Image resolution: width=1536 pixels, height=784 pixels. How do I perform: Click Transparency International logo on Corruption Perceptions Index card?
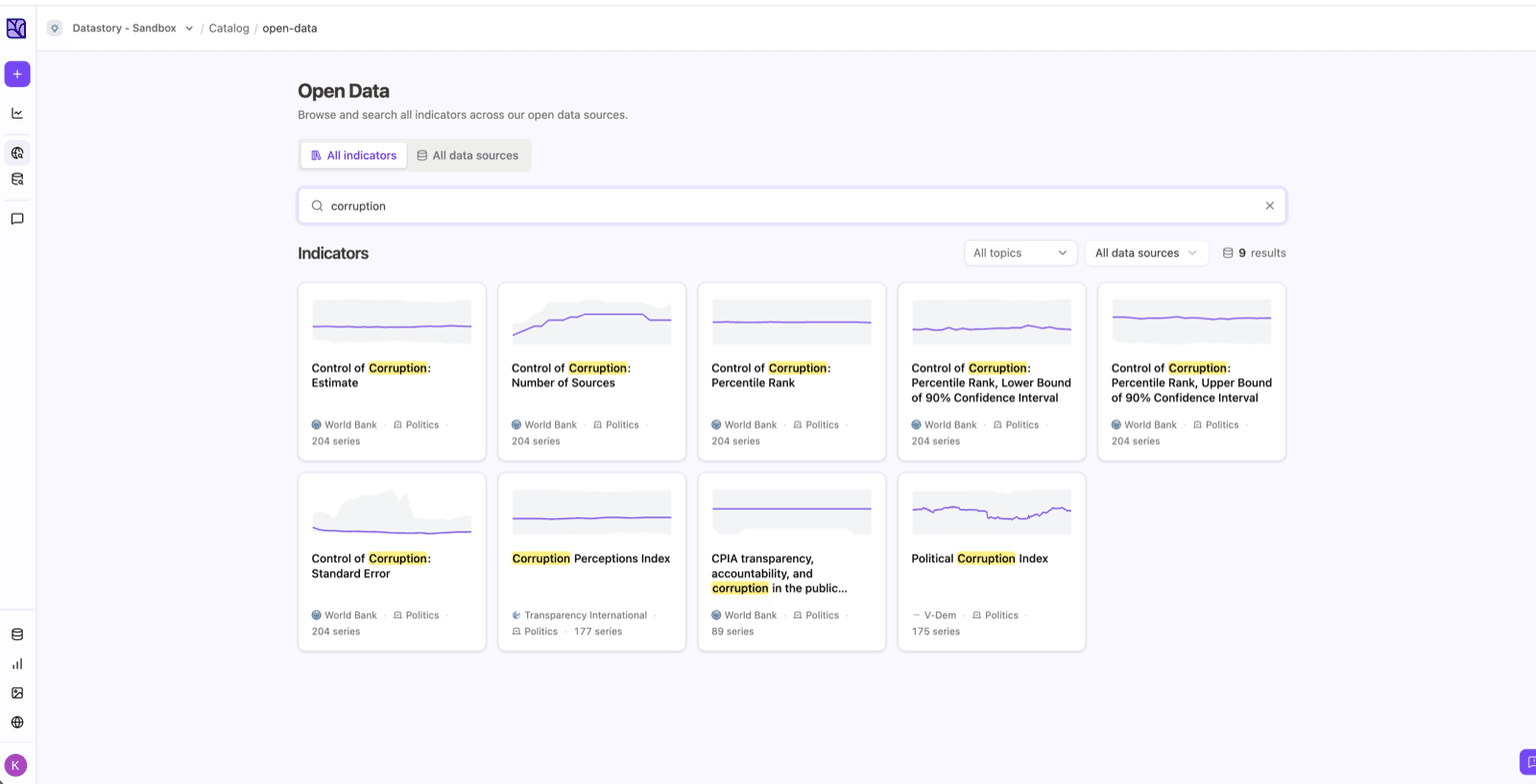click(517, 615)
